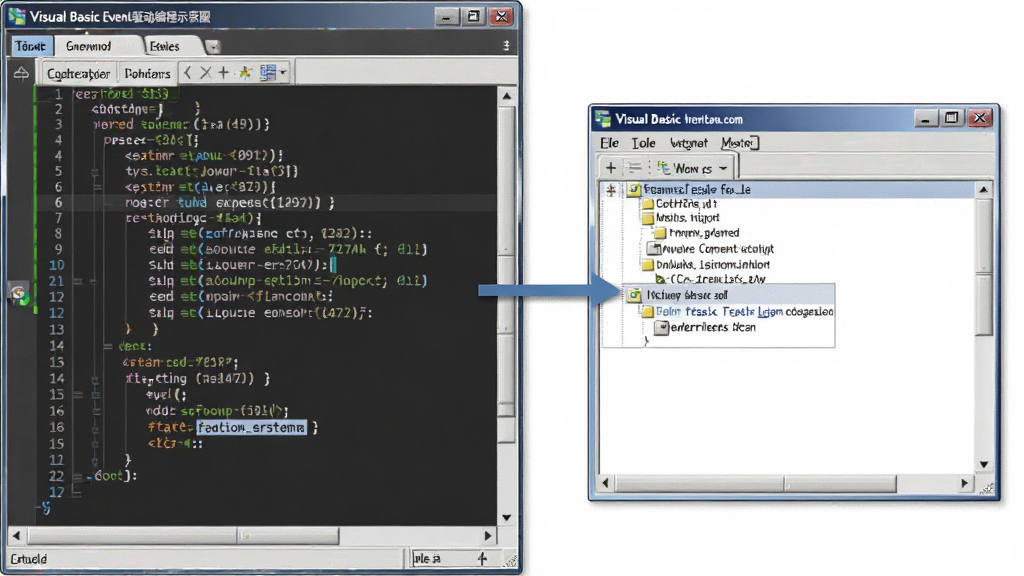Click the lines icon in the right window toolbar
Viewport: 1024px width, 576px height.
point(633,168)
